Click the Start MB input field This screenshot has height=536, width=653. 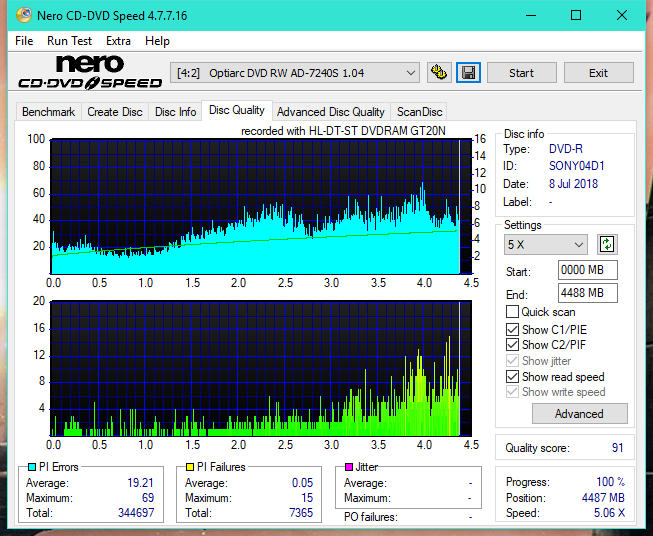click(x=587, y=270)
